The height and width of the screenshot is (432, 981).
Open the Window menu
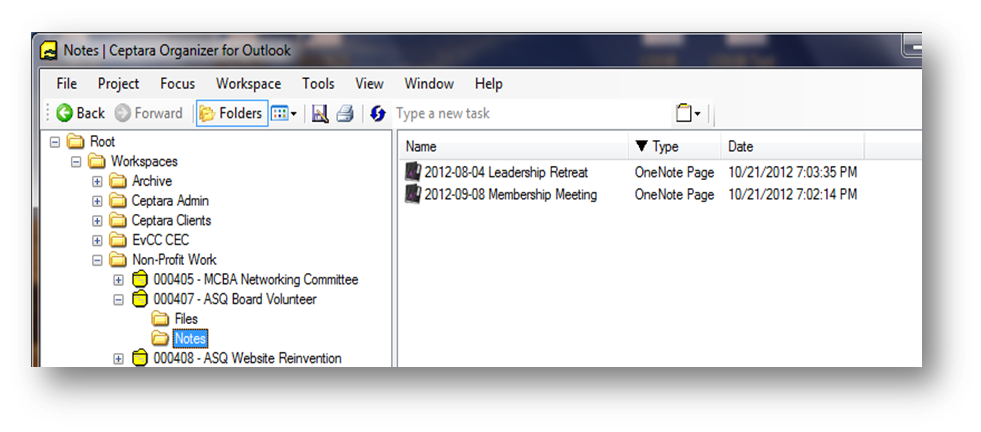coord(429,84)
